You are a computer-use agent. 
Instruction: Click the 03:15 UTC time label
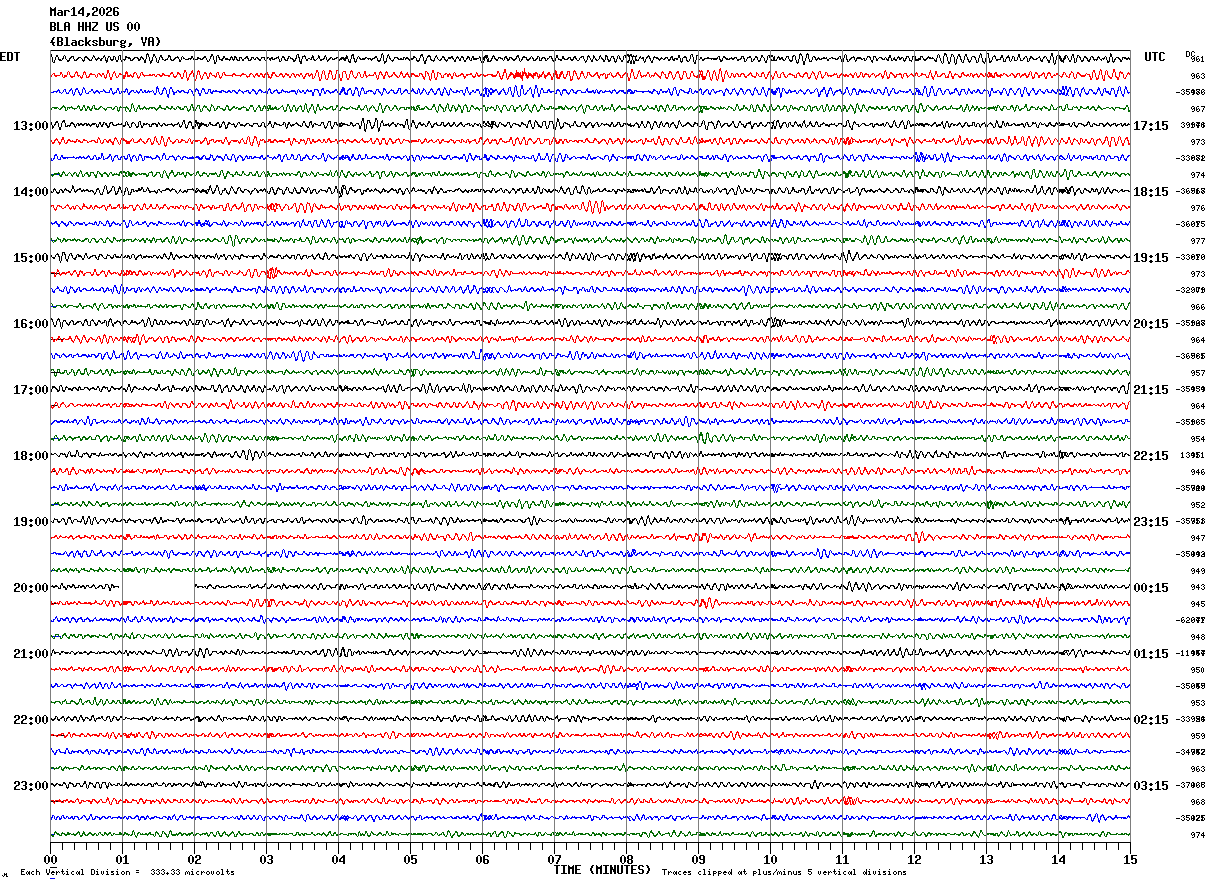point(1151,786)
